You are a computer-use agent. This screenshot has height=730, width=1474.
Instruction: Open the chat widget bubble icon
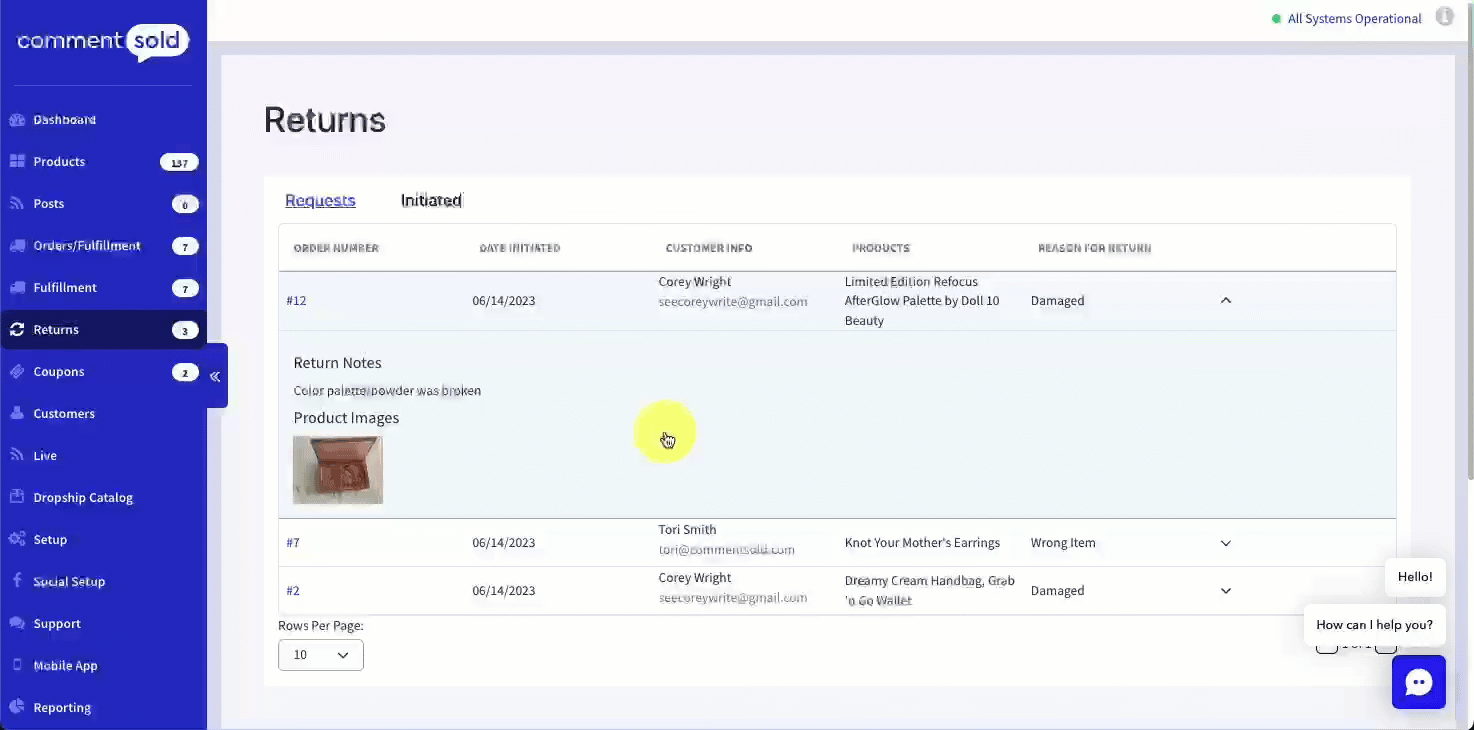tap(1418, 682)
